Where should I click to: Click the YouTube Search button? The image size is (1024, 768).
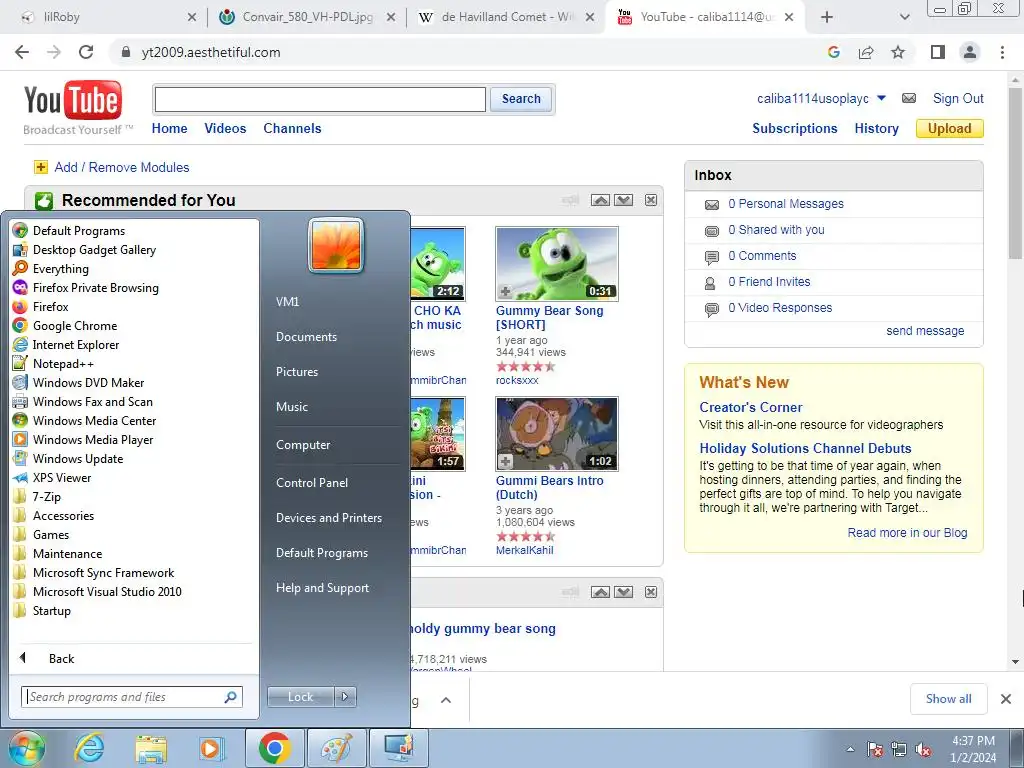pos(520,99)
